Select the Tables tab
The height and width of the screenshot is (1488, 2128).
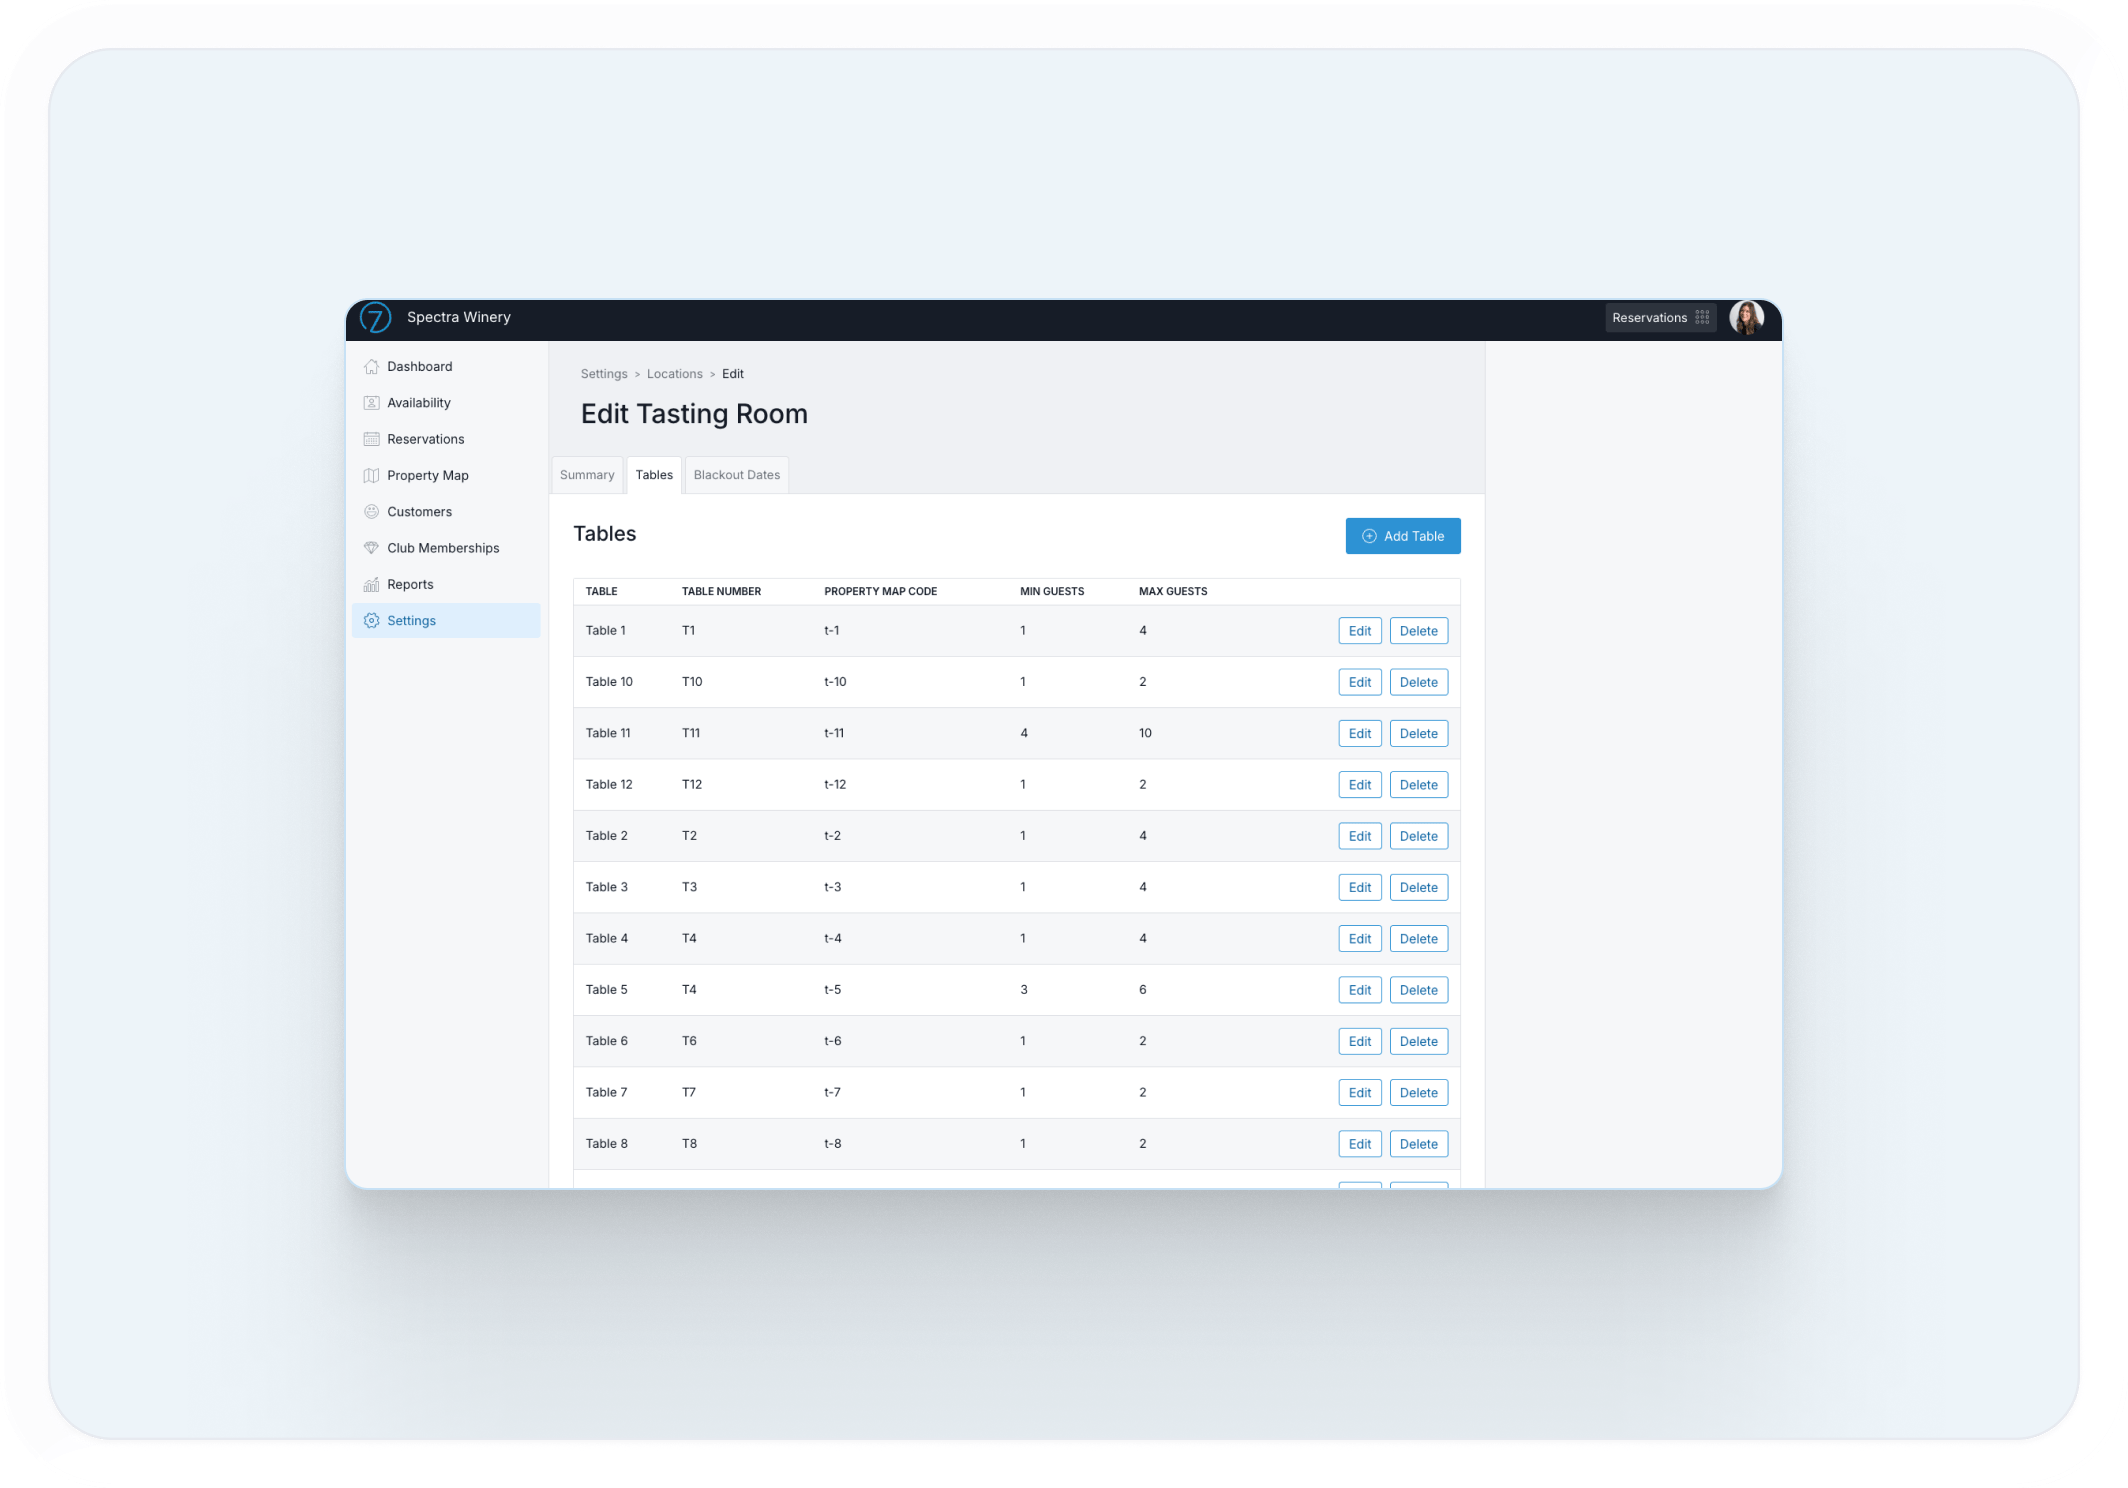[x=654, y=475]
